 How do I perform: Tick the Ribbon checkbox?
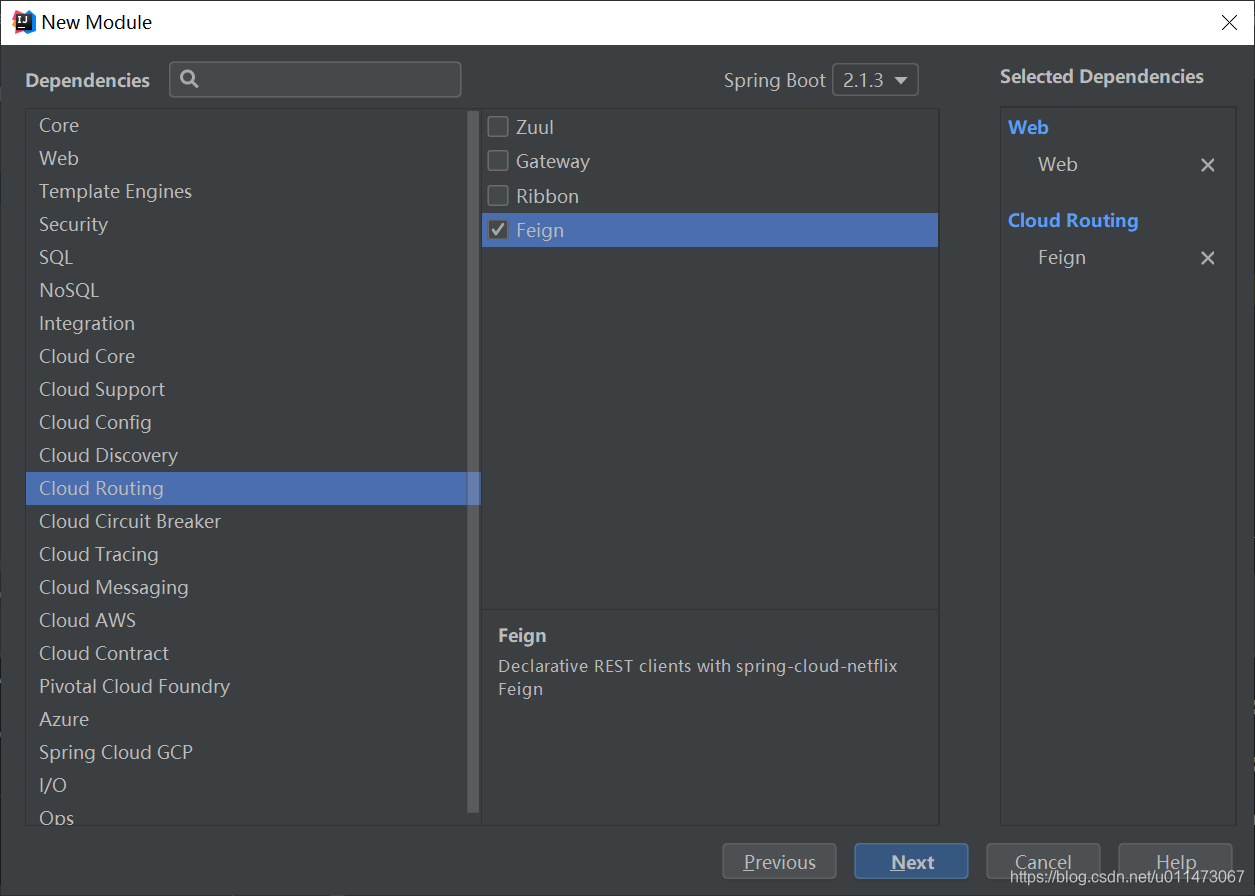coord(498,196)
